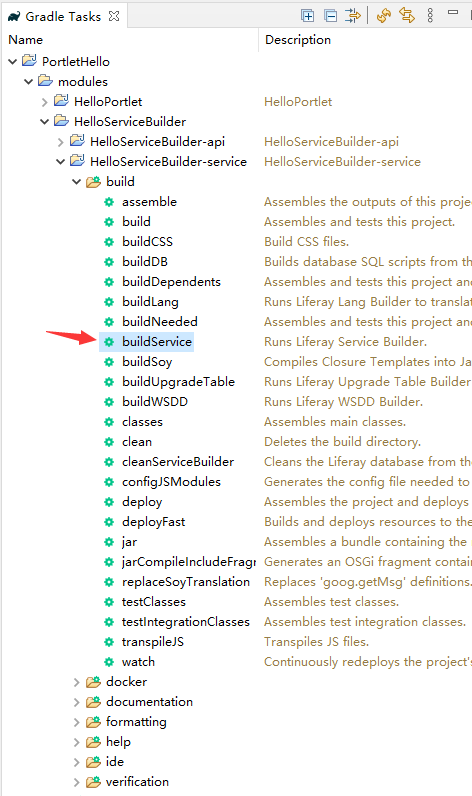
Task: Click the build group folder icon
Action: coord(93,181)
